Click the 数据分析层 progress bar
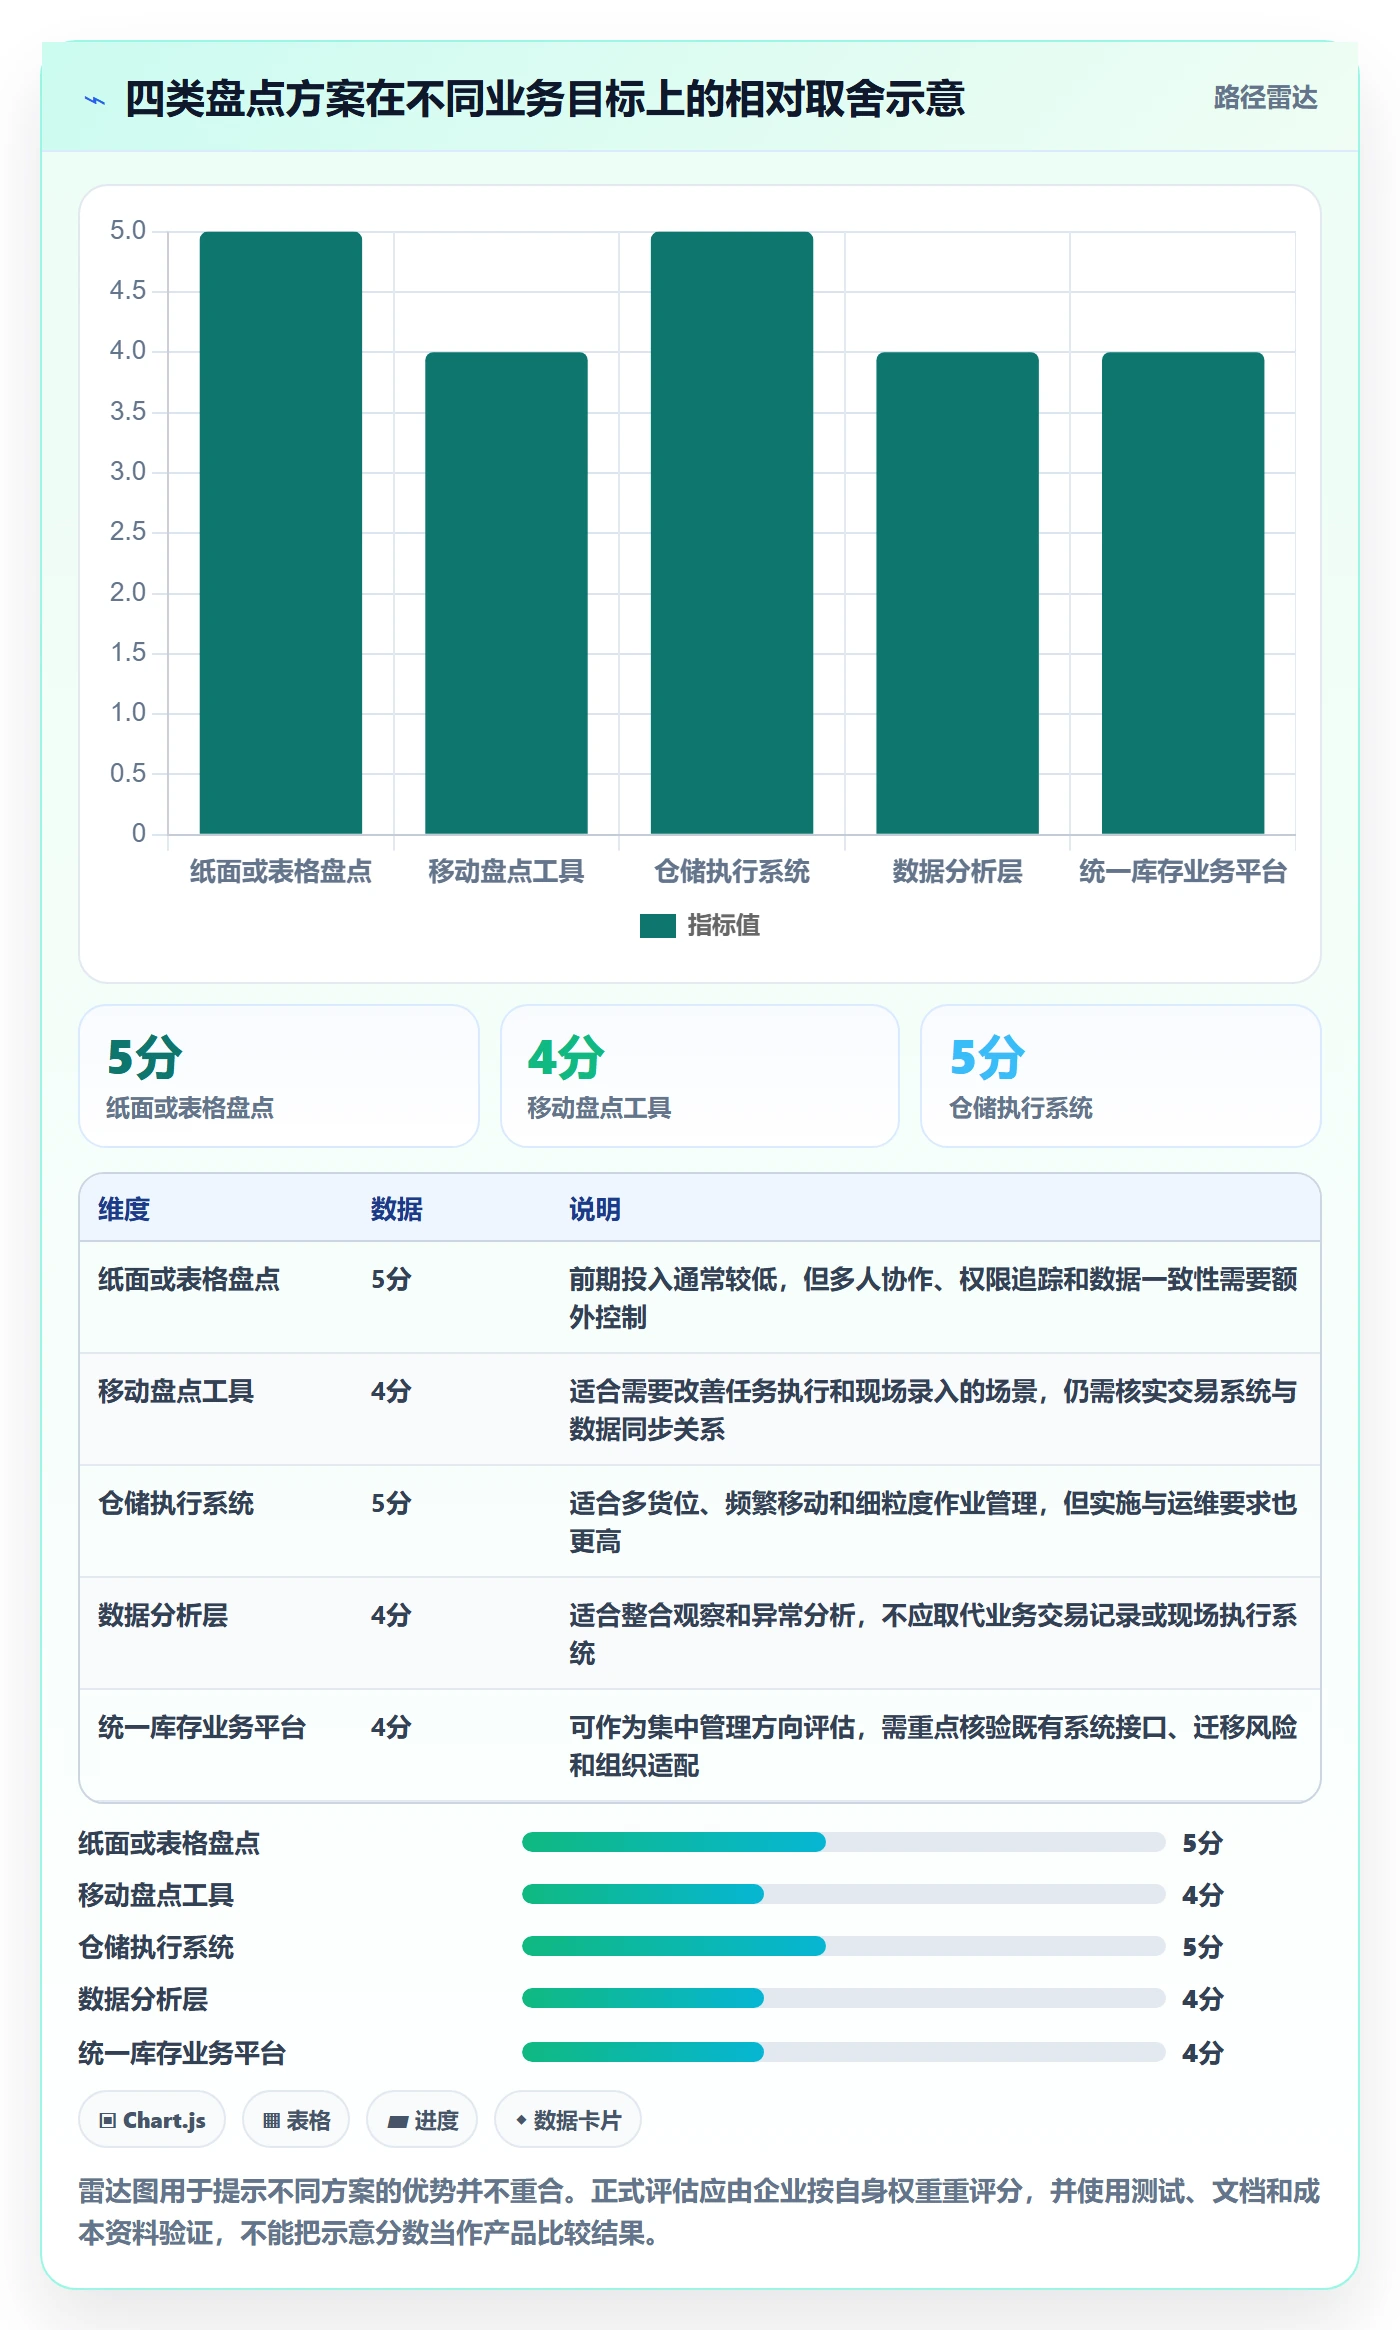 [844, 1998]
